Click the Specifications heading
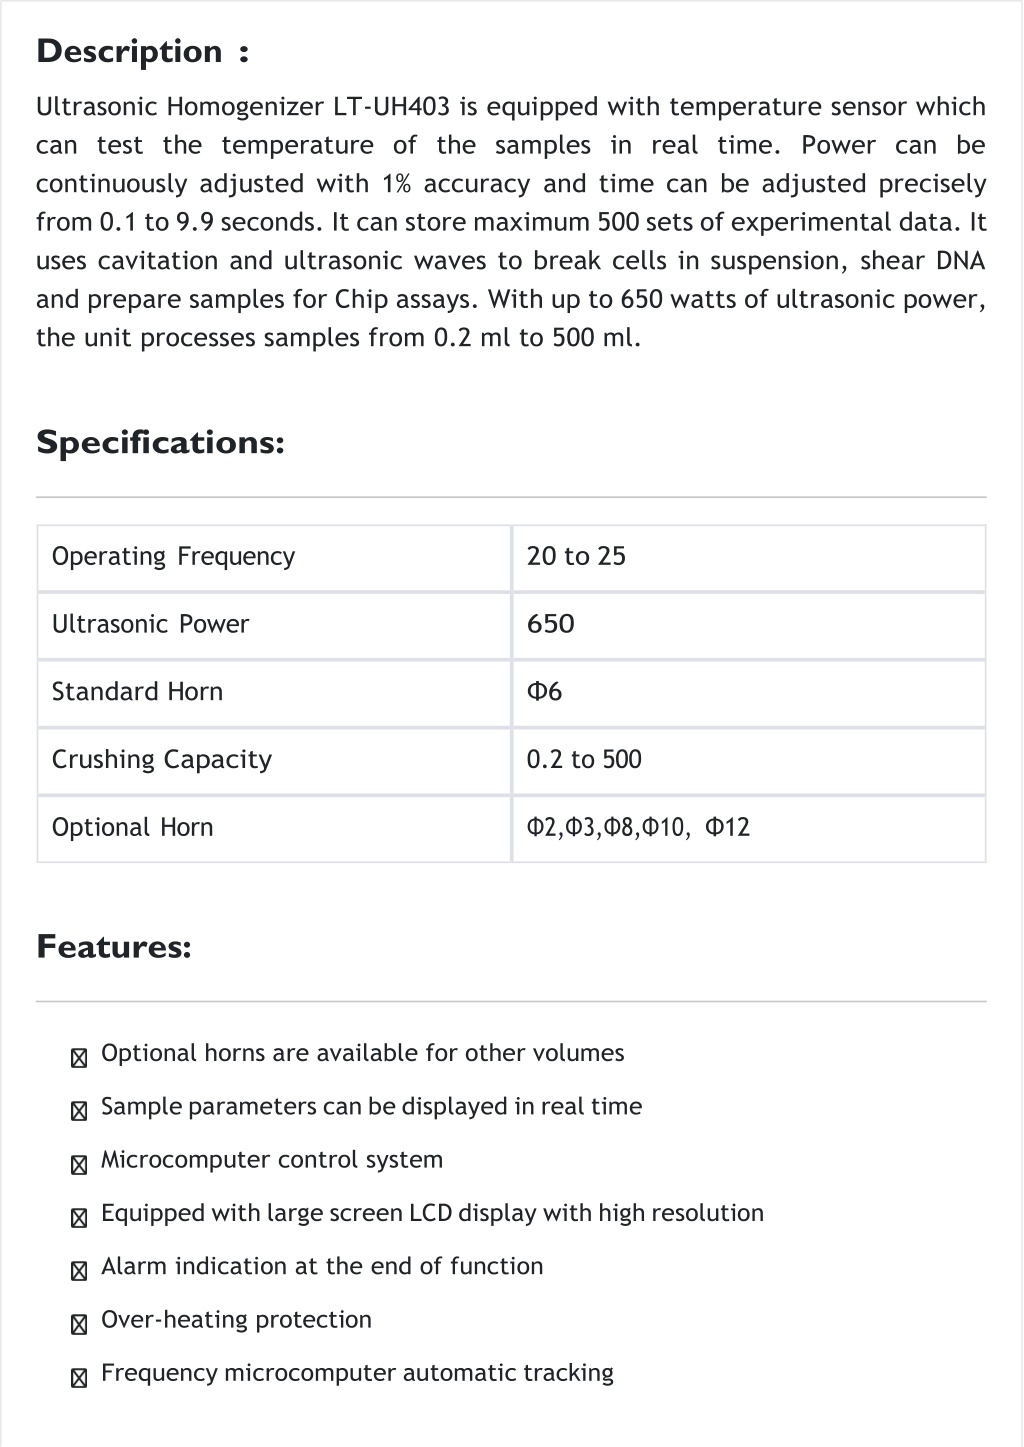1024x1447 pixels. (161, 442)
